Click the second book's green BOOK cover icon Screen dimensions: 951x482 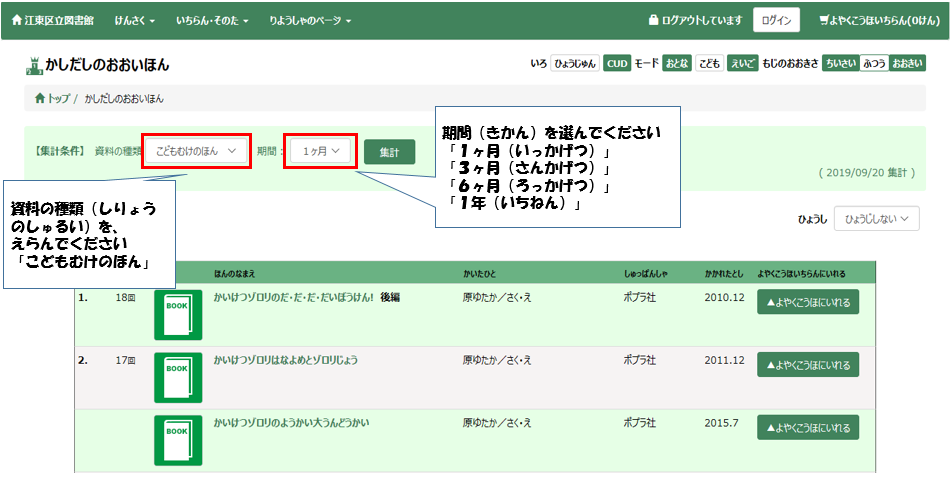(x=178, y=376)
